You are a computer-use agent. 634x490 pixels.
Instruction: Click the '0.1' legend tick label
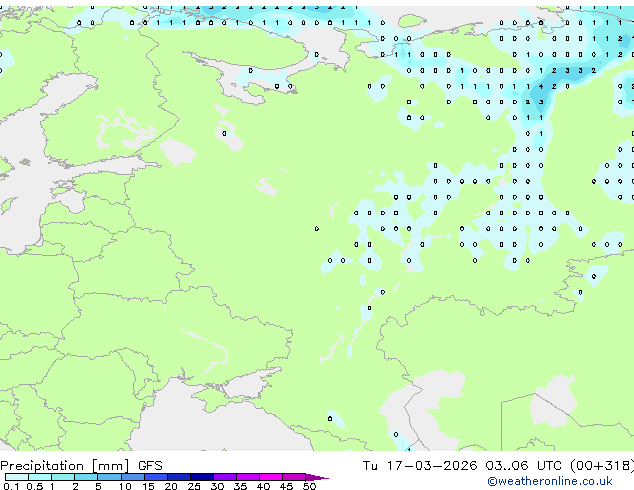(x=11, y=486)
